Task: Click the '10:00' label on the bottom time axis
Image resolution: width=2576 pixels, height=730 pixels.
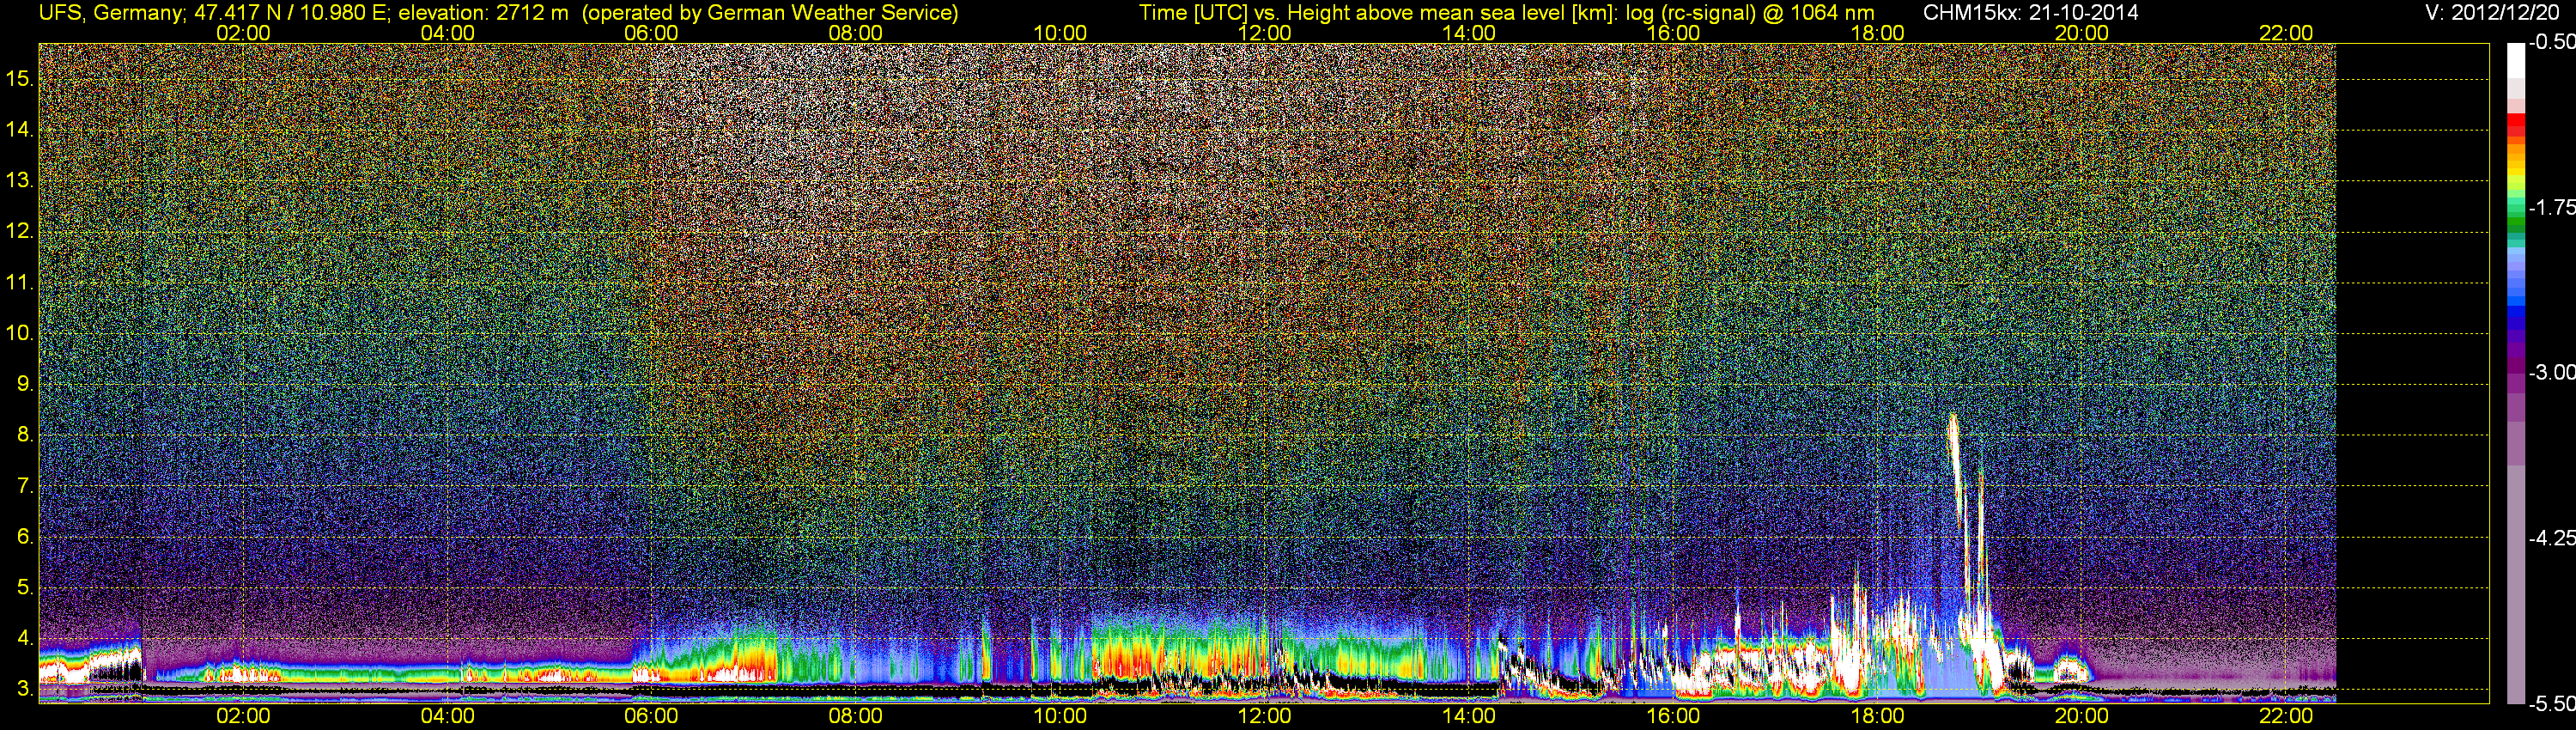Action: point(1060,716)
